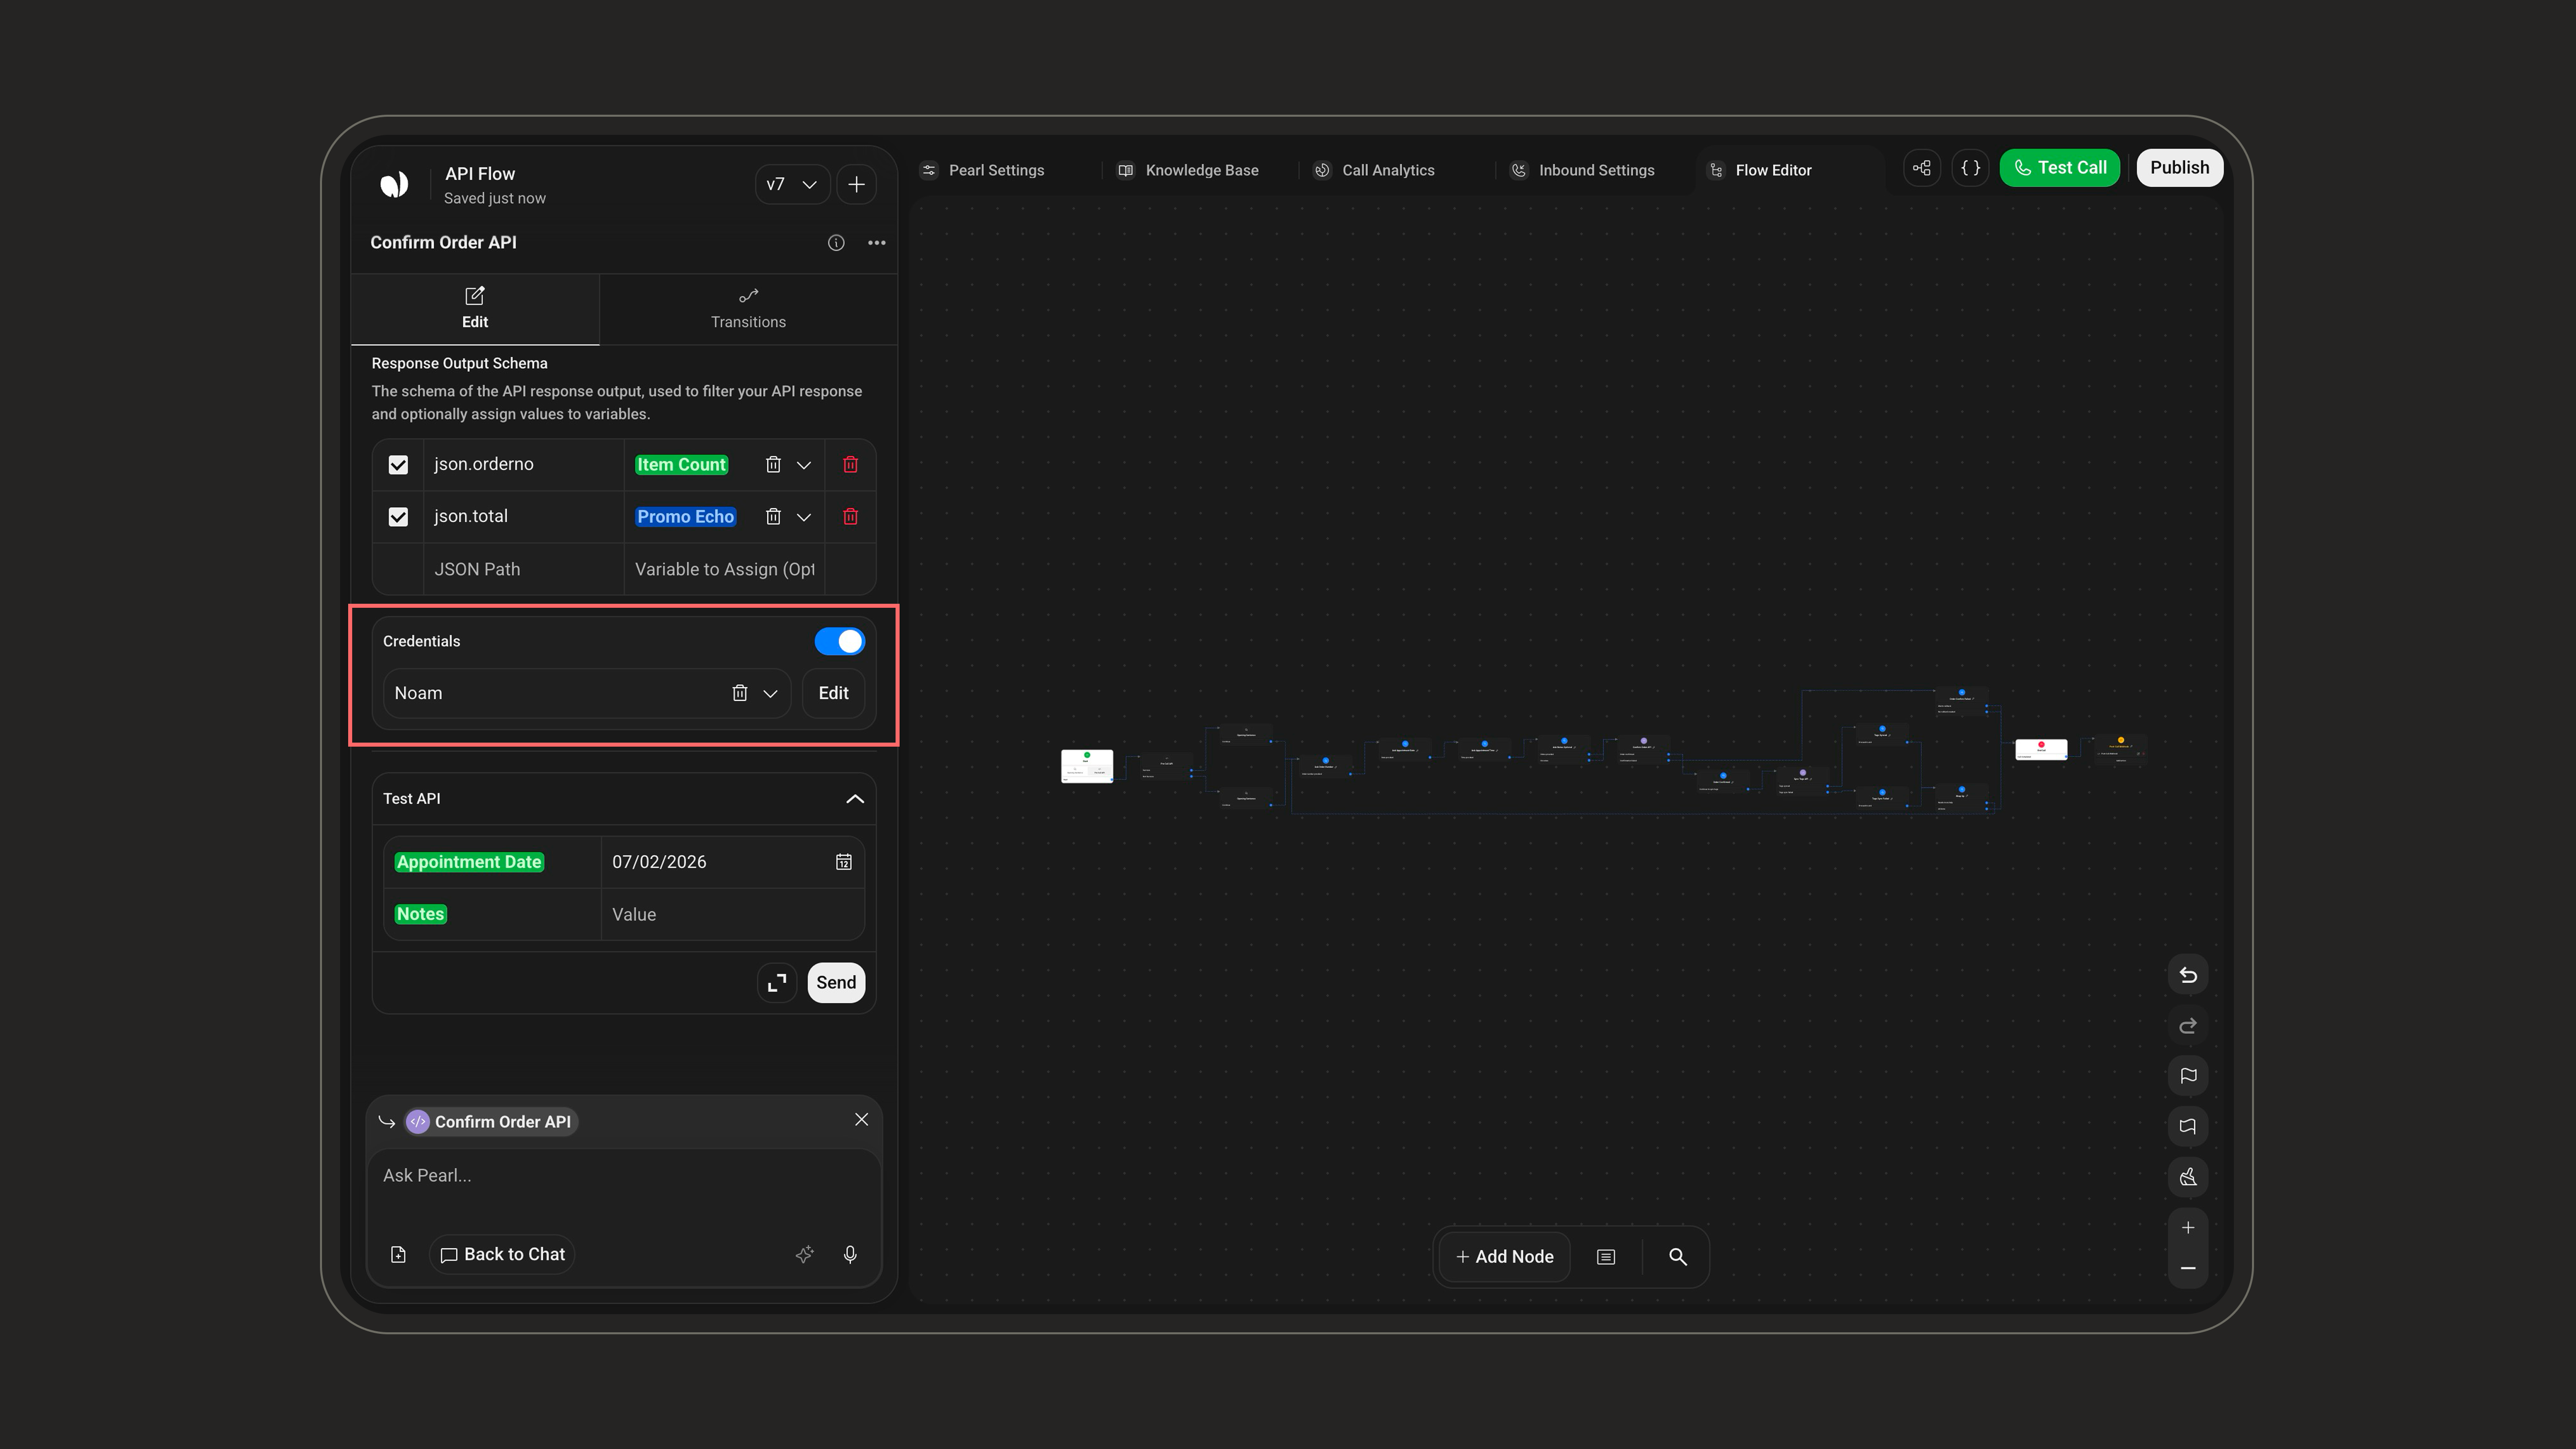Click Edit next to Noam credentials
This screenshot has width=2576, height=1449.
pos(834,693)
